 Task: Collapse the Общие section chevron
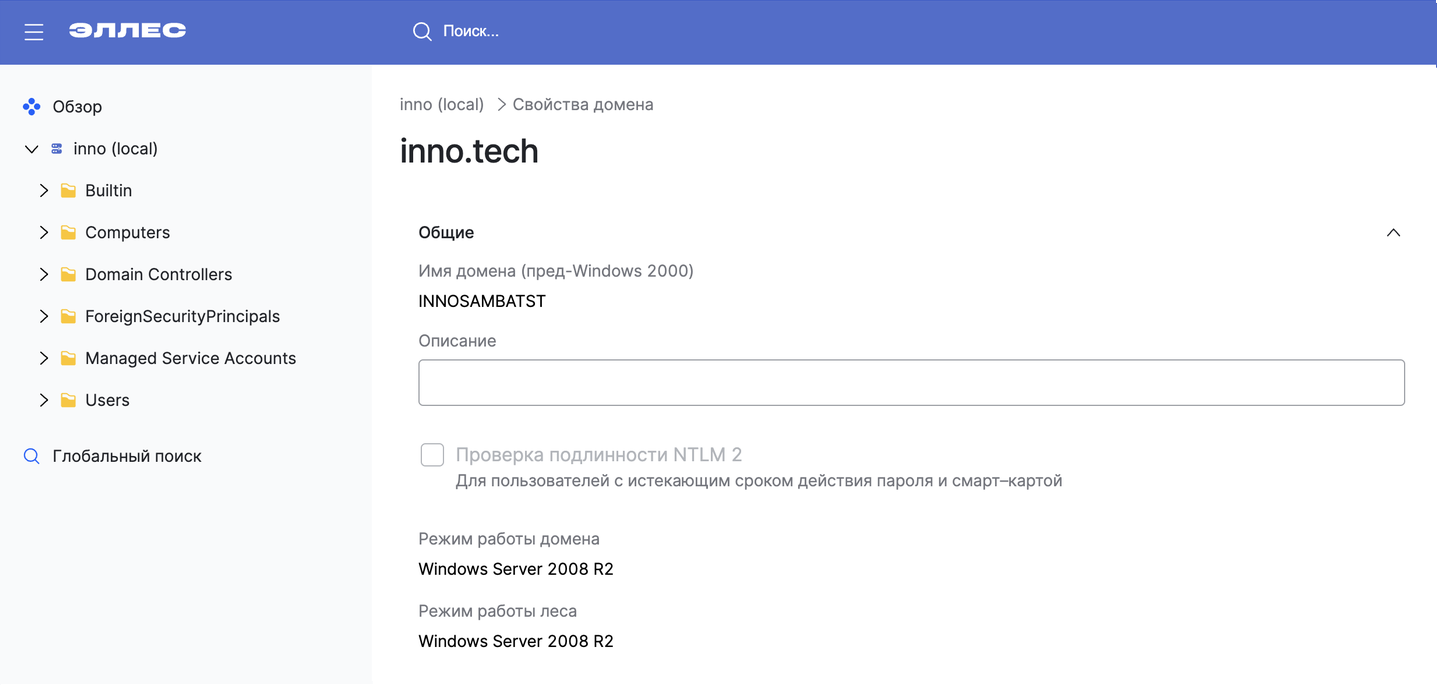1393,231
